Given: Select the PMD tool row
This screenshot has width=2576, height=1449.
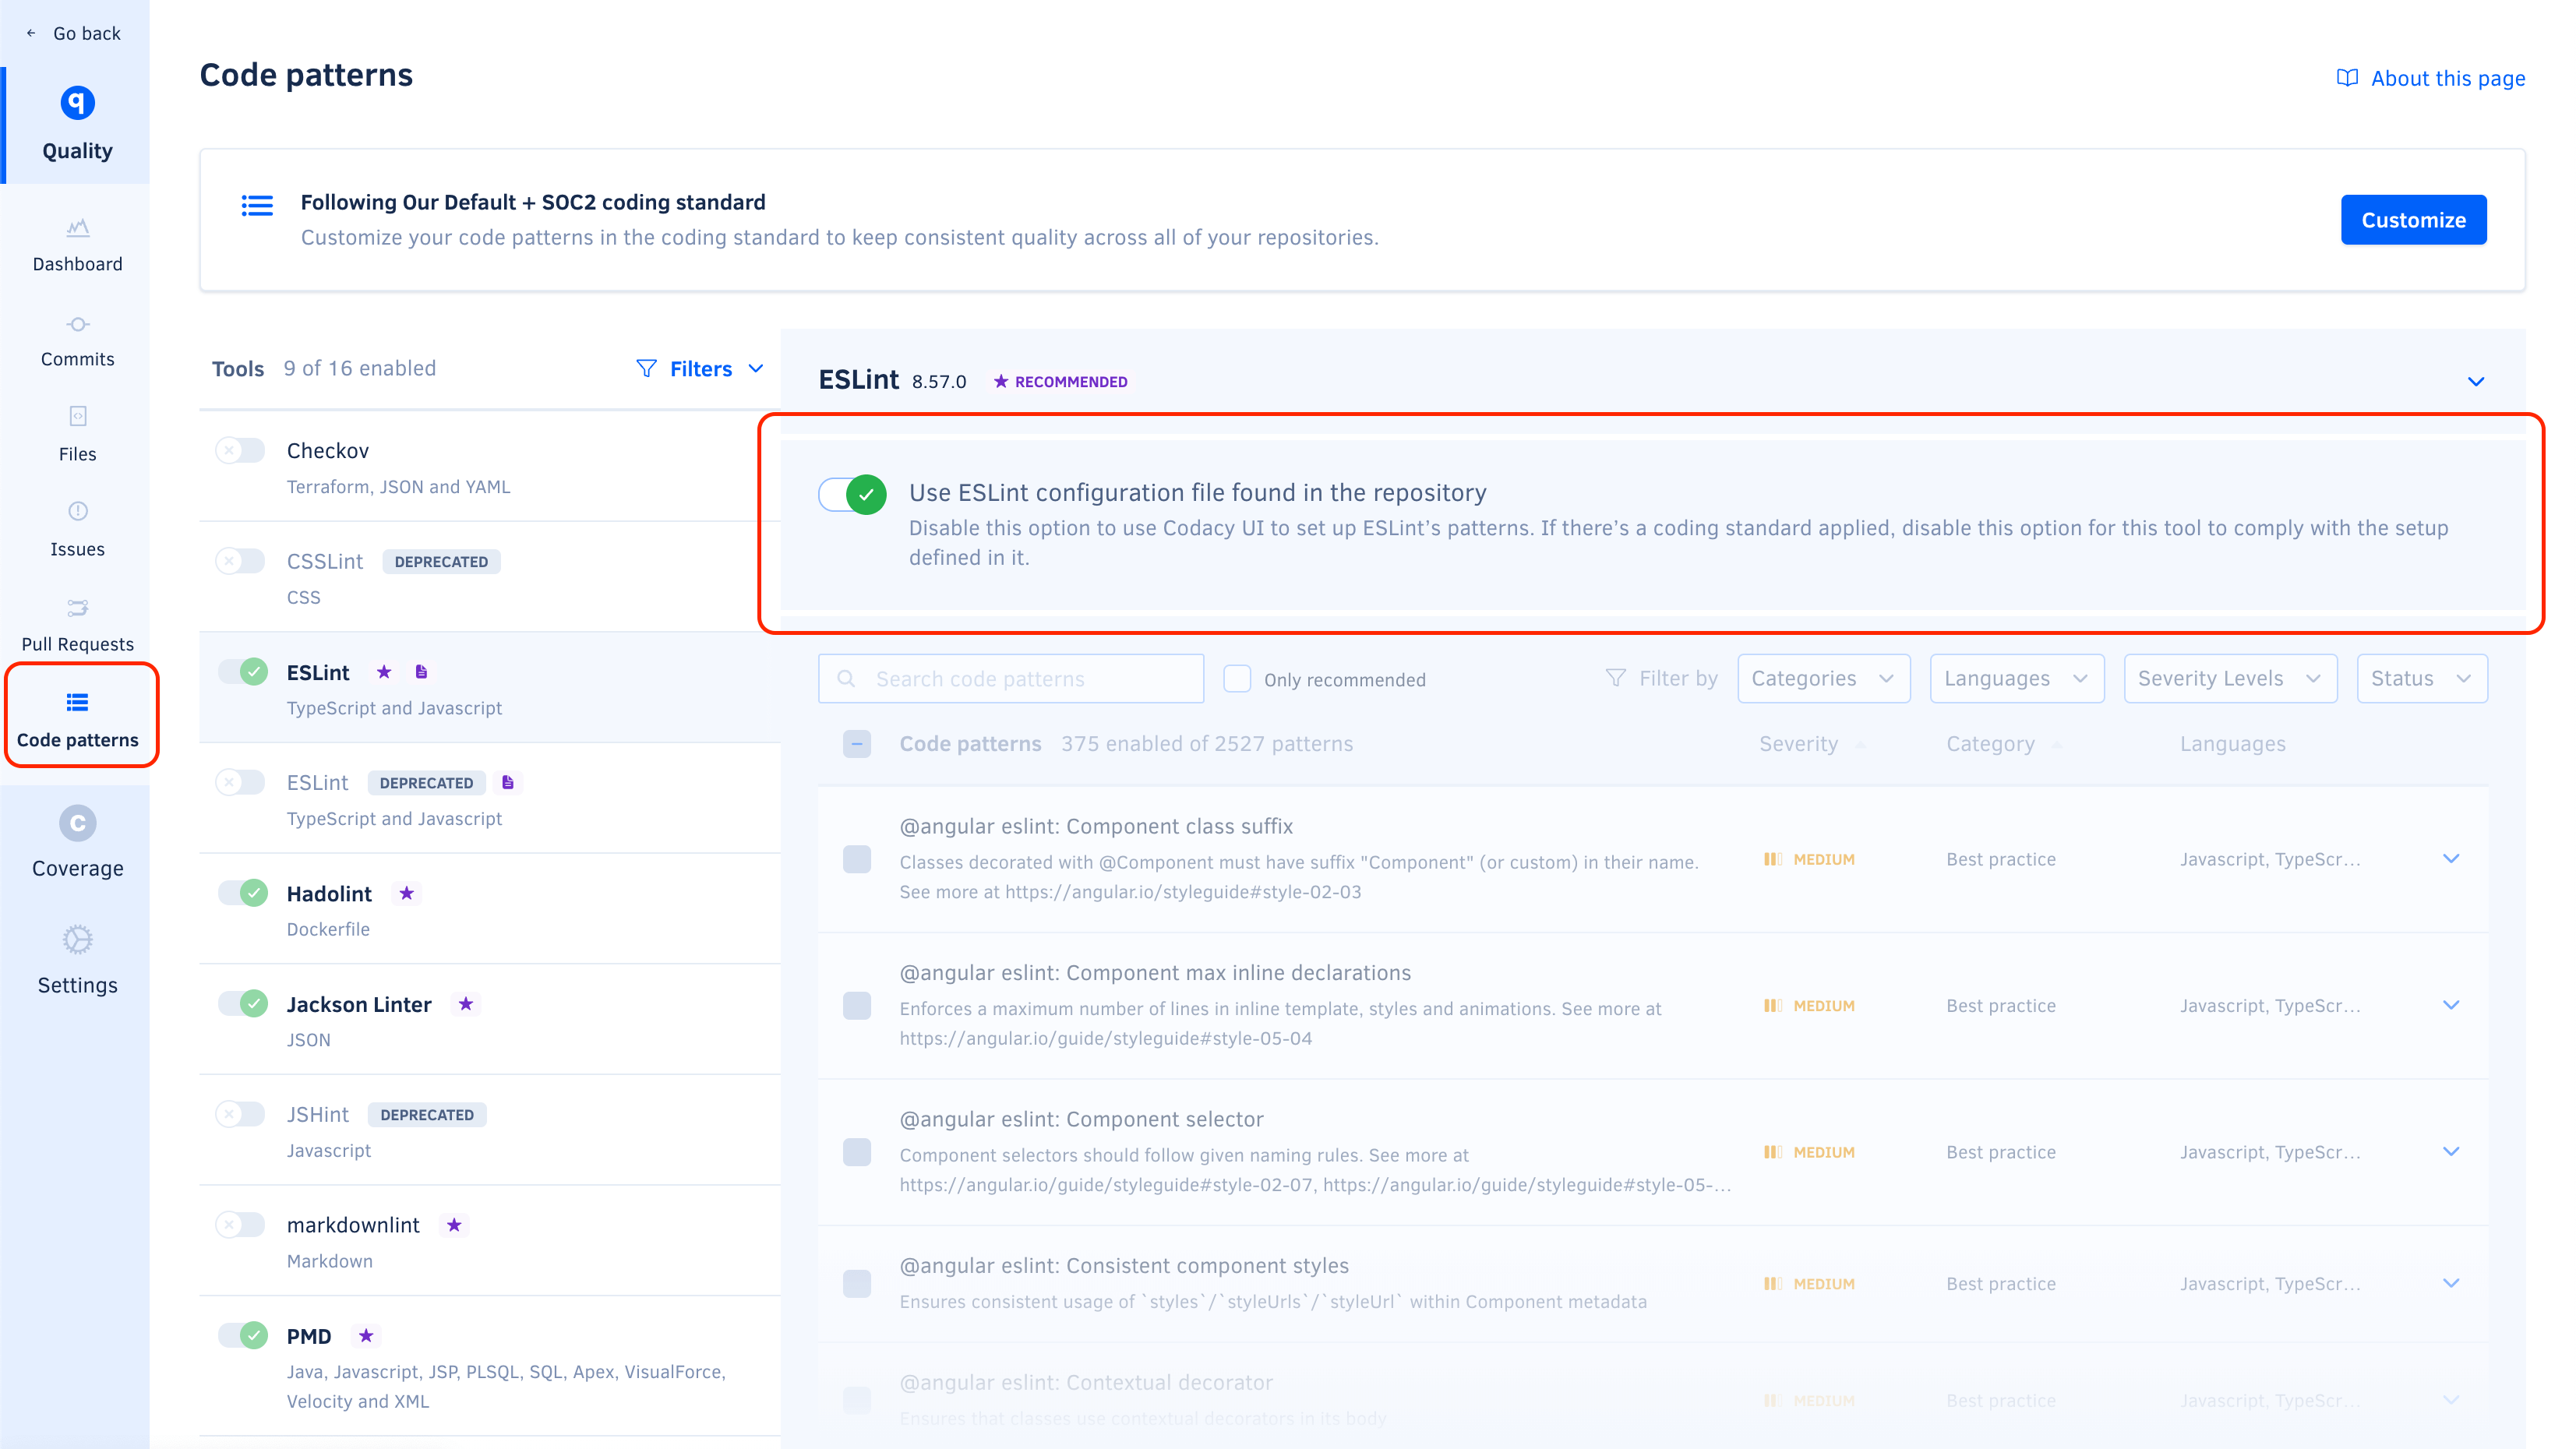Looking at the screenshot, I should click(x=490, y=1366).
